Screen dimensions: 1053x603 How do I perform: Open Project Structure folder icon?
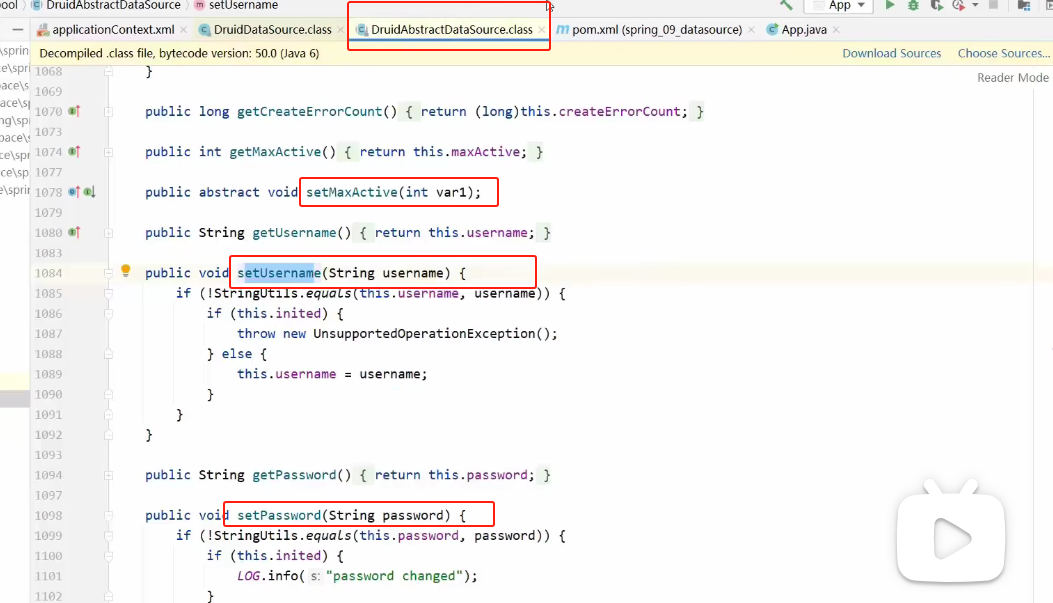coord(1024,5)
